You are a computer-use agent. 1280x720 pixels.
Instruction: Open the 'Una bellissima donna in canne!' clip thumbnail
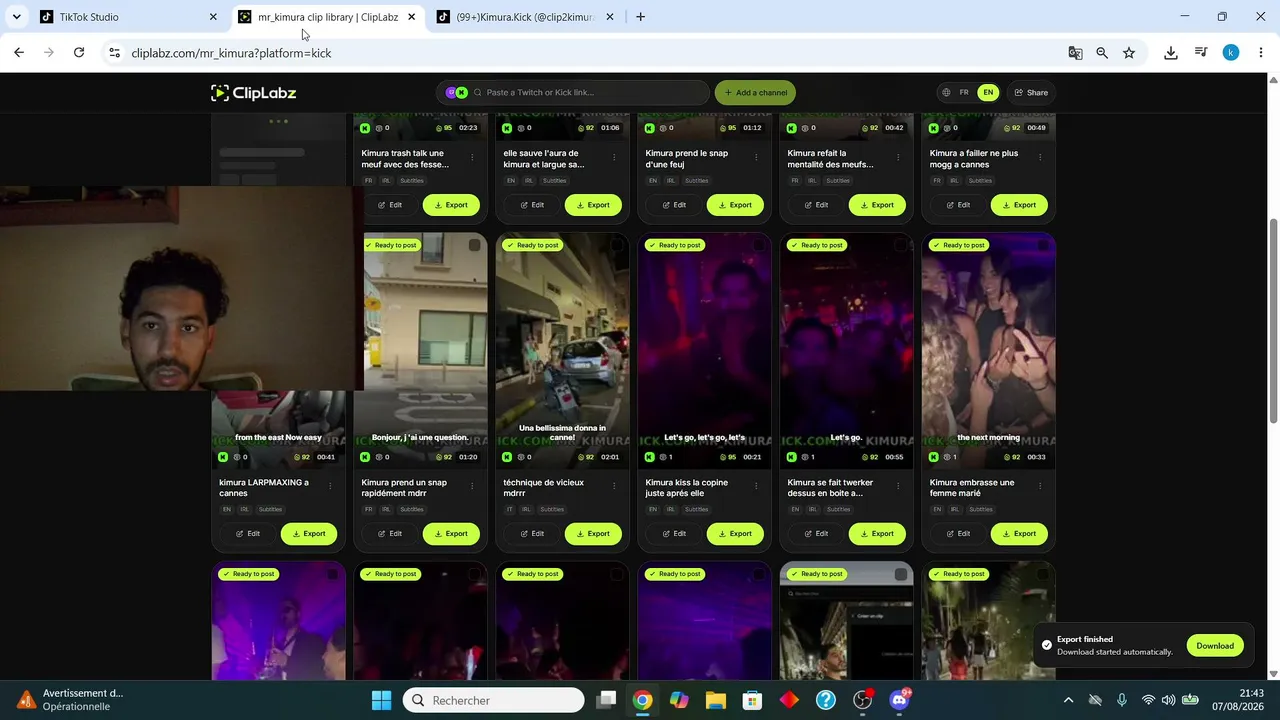click(x=563, y=350)
